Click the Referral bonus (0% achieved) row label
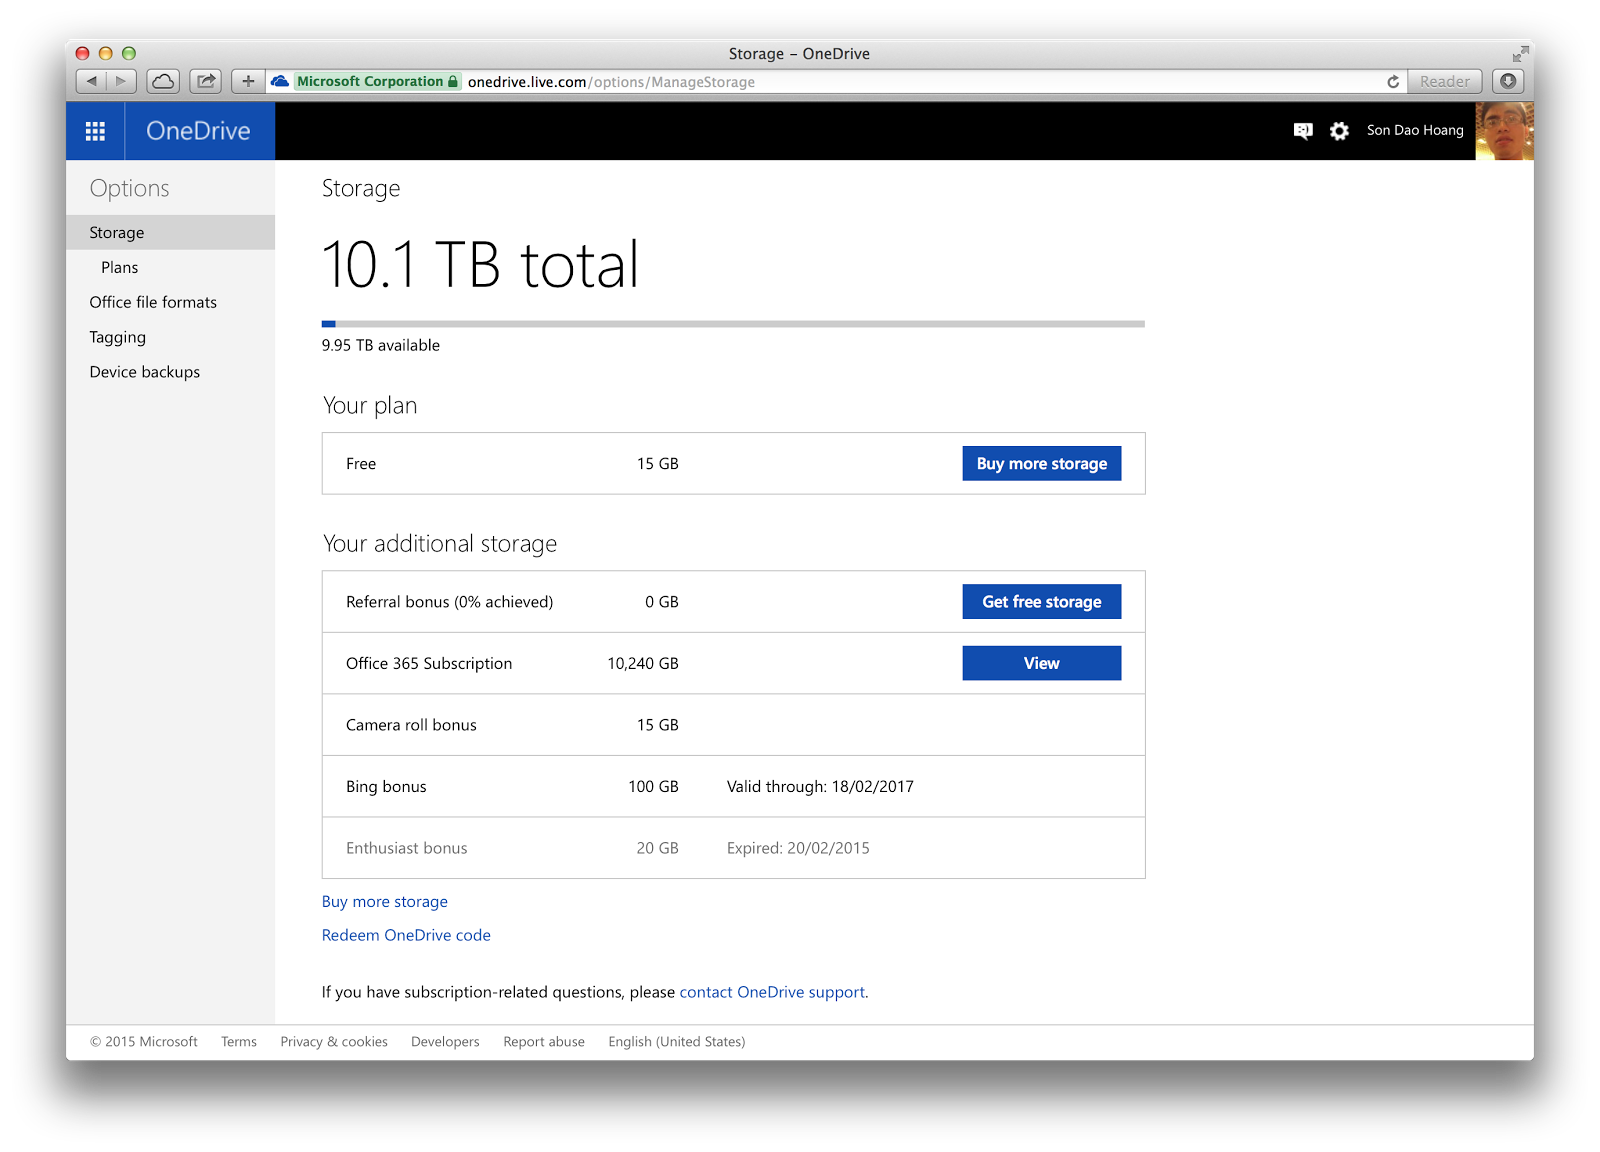Screen dimensions: 1600x1152 coord(449,602)
